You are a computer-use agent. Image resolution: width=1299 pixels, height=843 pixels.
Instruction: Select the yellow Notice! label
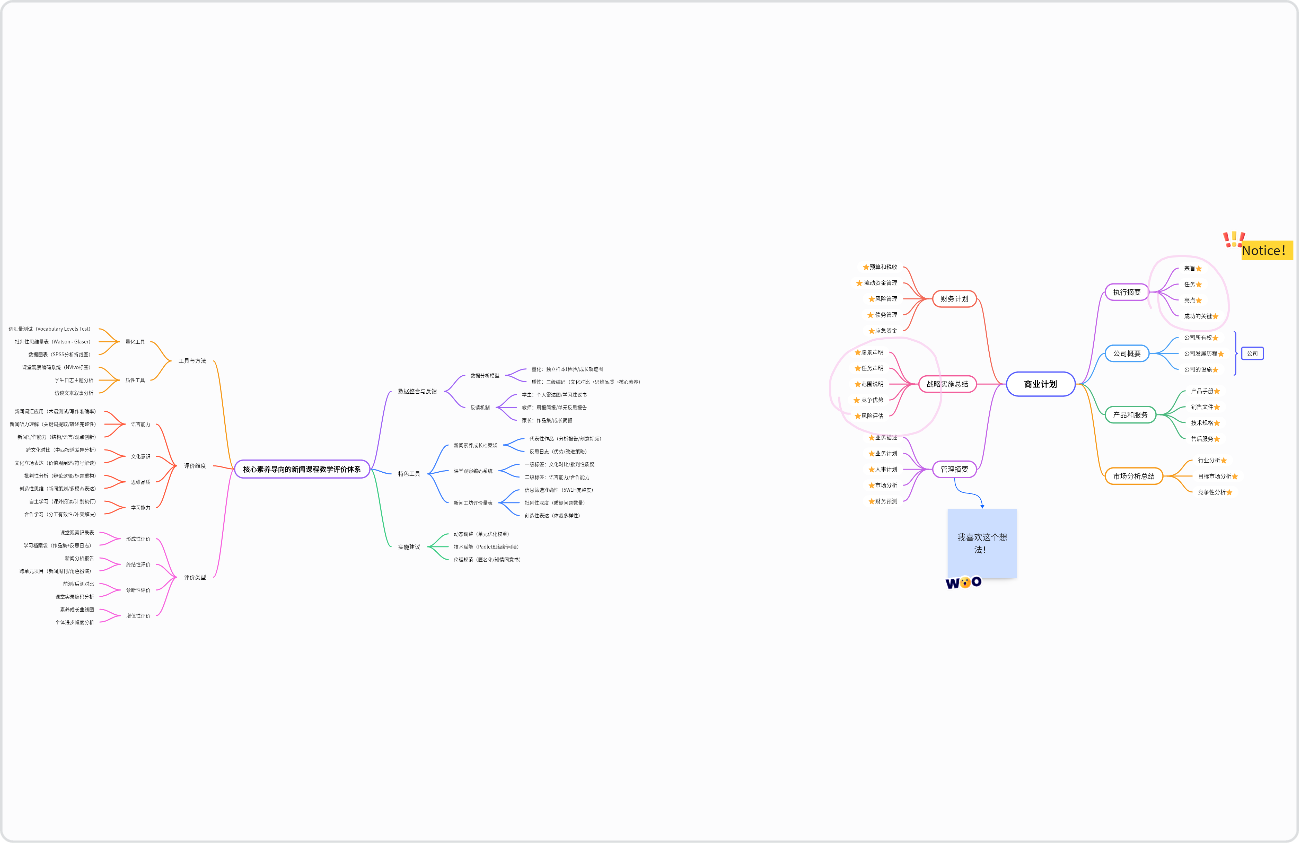point(1265,250)
